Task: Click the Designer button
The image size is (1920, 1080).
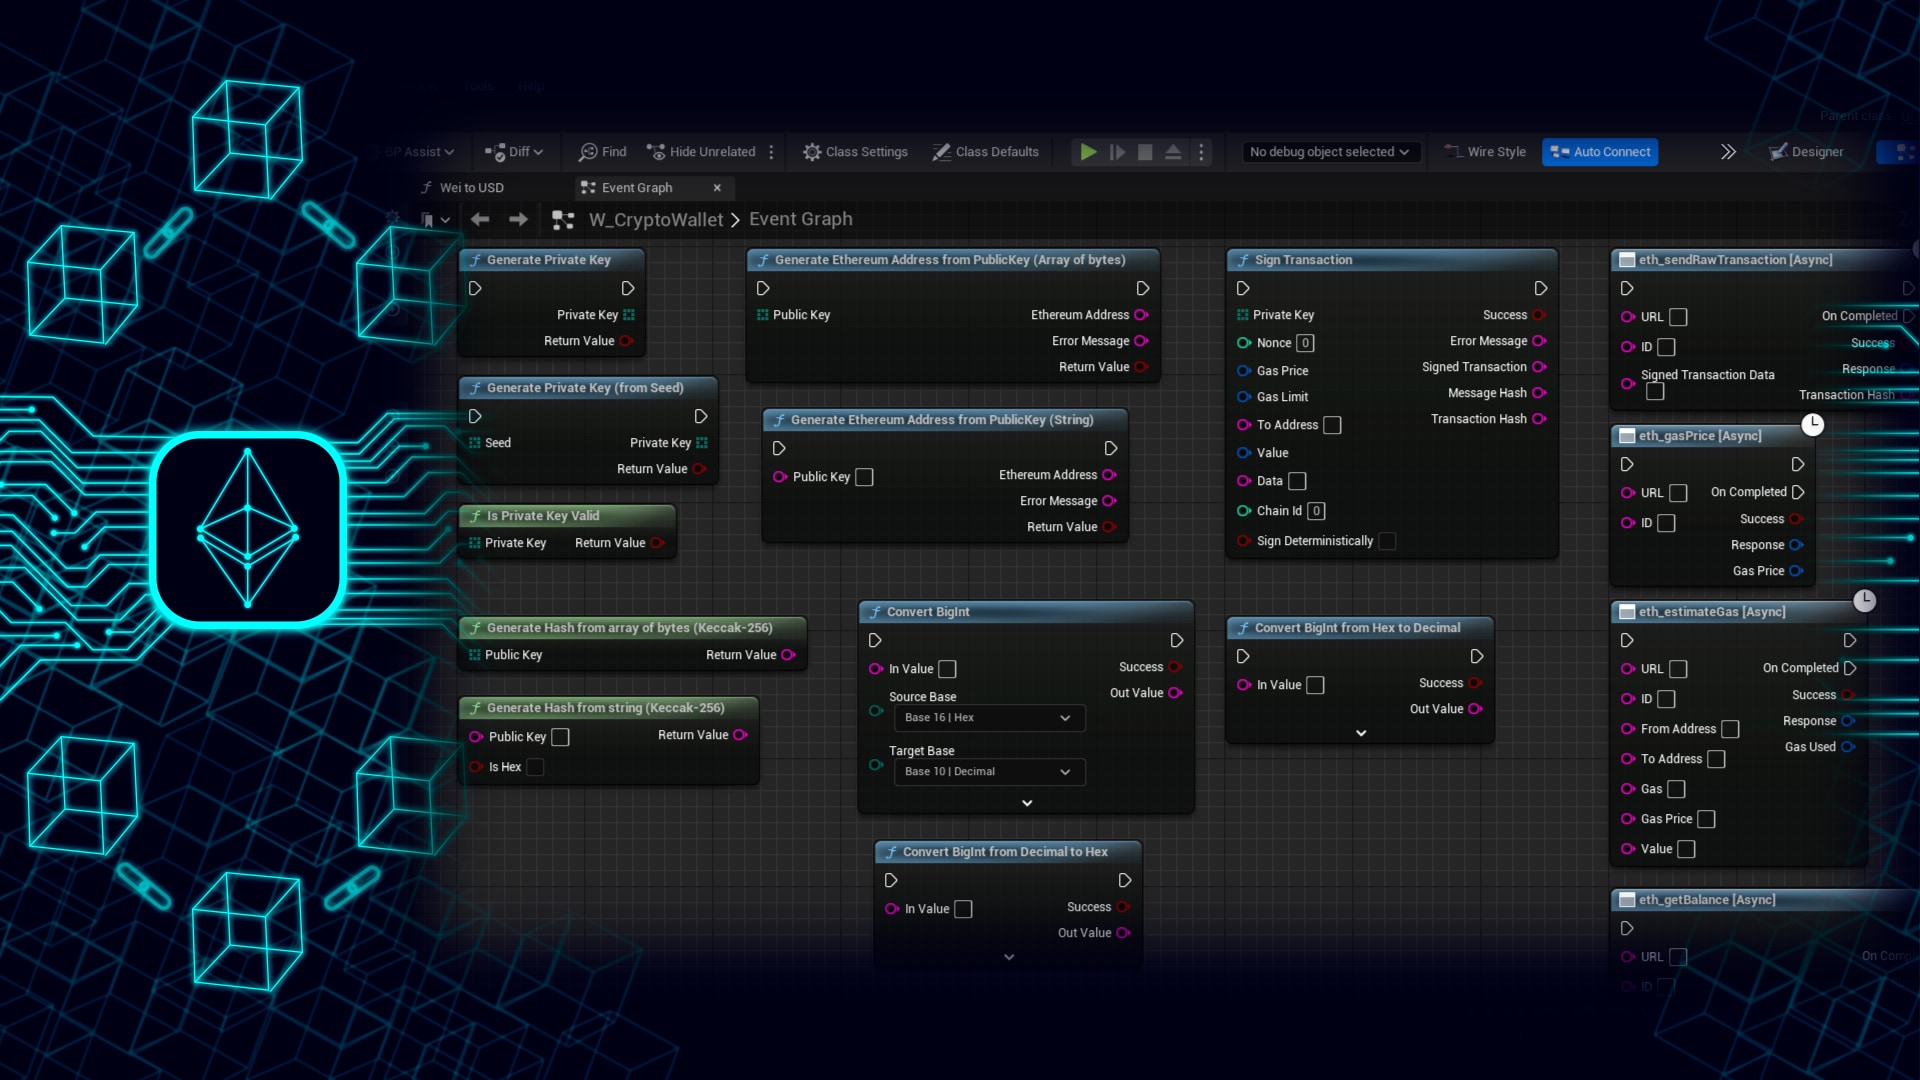Action: tap(1806, 152)
